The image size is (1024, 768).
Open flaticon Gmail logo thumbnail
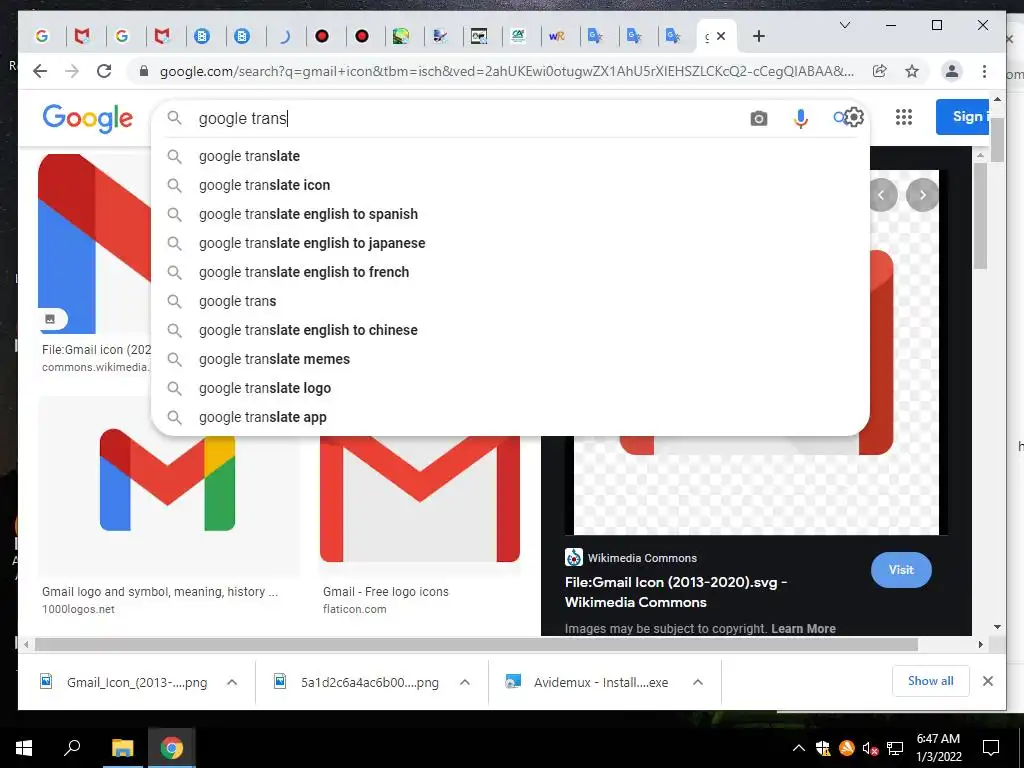tap(420, 500)
